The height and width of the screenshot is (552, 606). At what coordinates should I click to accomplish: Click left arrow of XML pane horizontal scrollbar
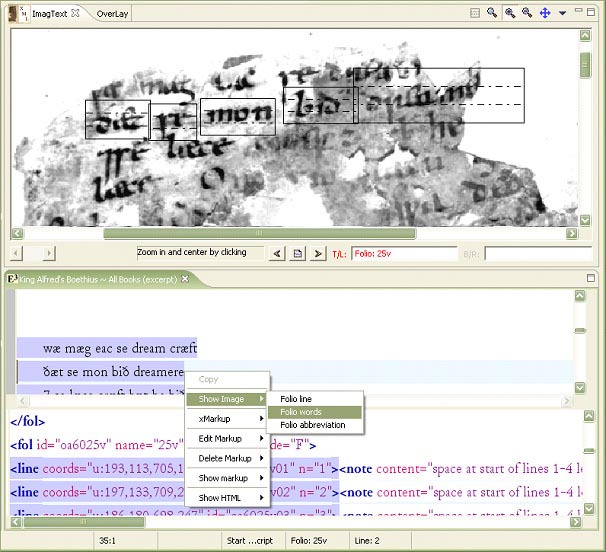click(x=16, y=522)
